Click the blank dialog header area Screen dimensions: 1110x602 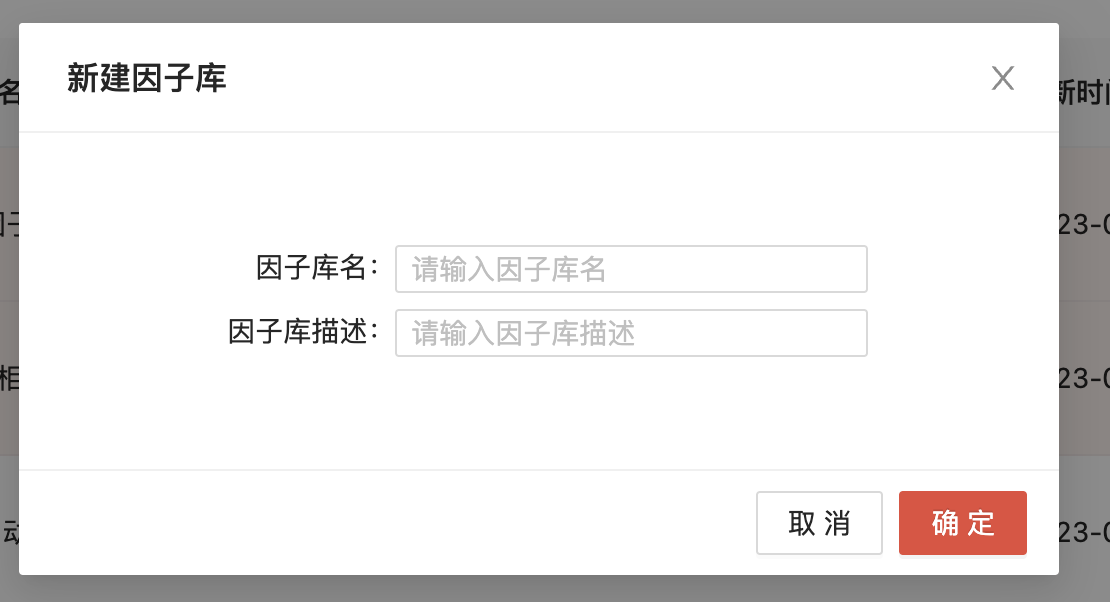tap(600, 78)
